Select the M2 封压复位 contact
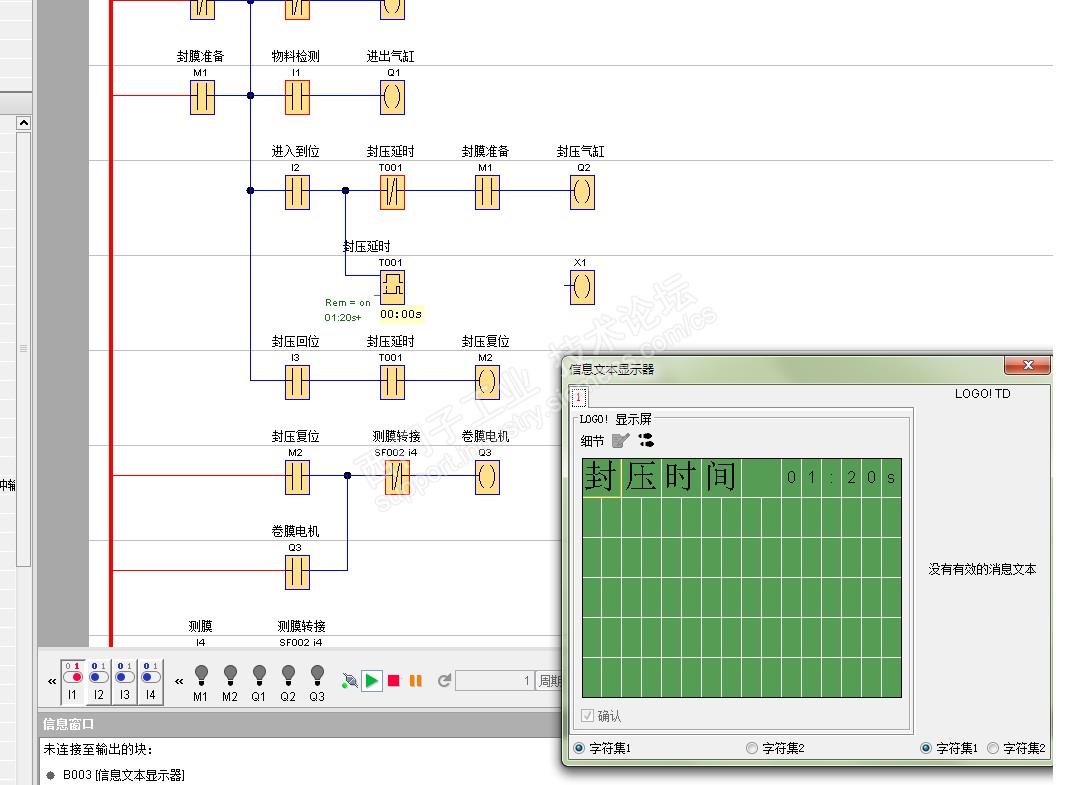The height and width of the screenshot is (785, 1070). point(297,476)
